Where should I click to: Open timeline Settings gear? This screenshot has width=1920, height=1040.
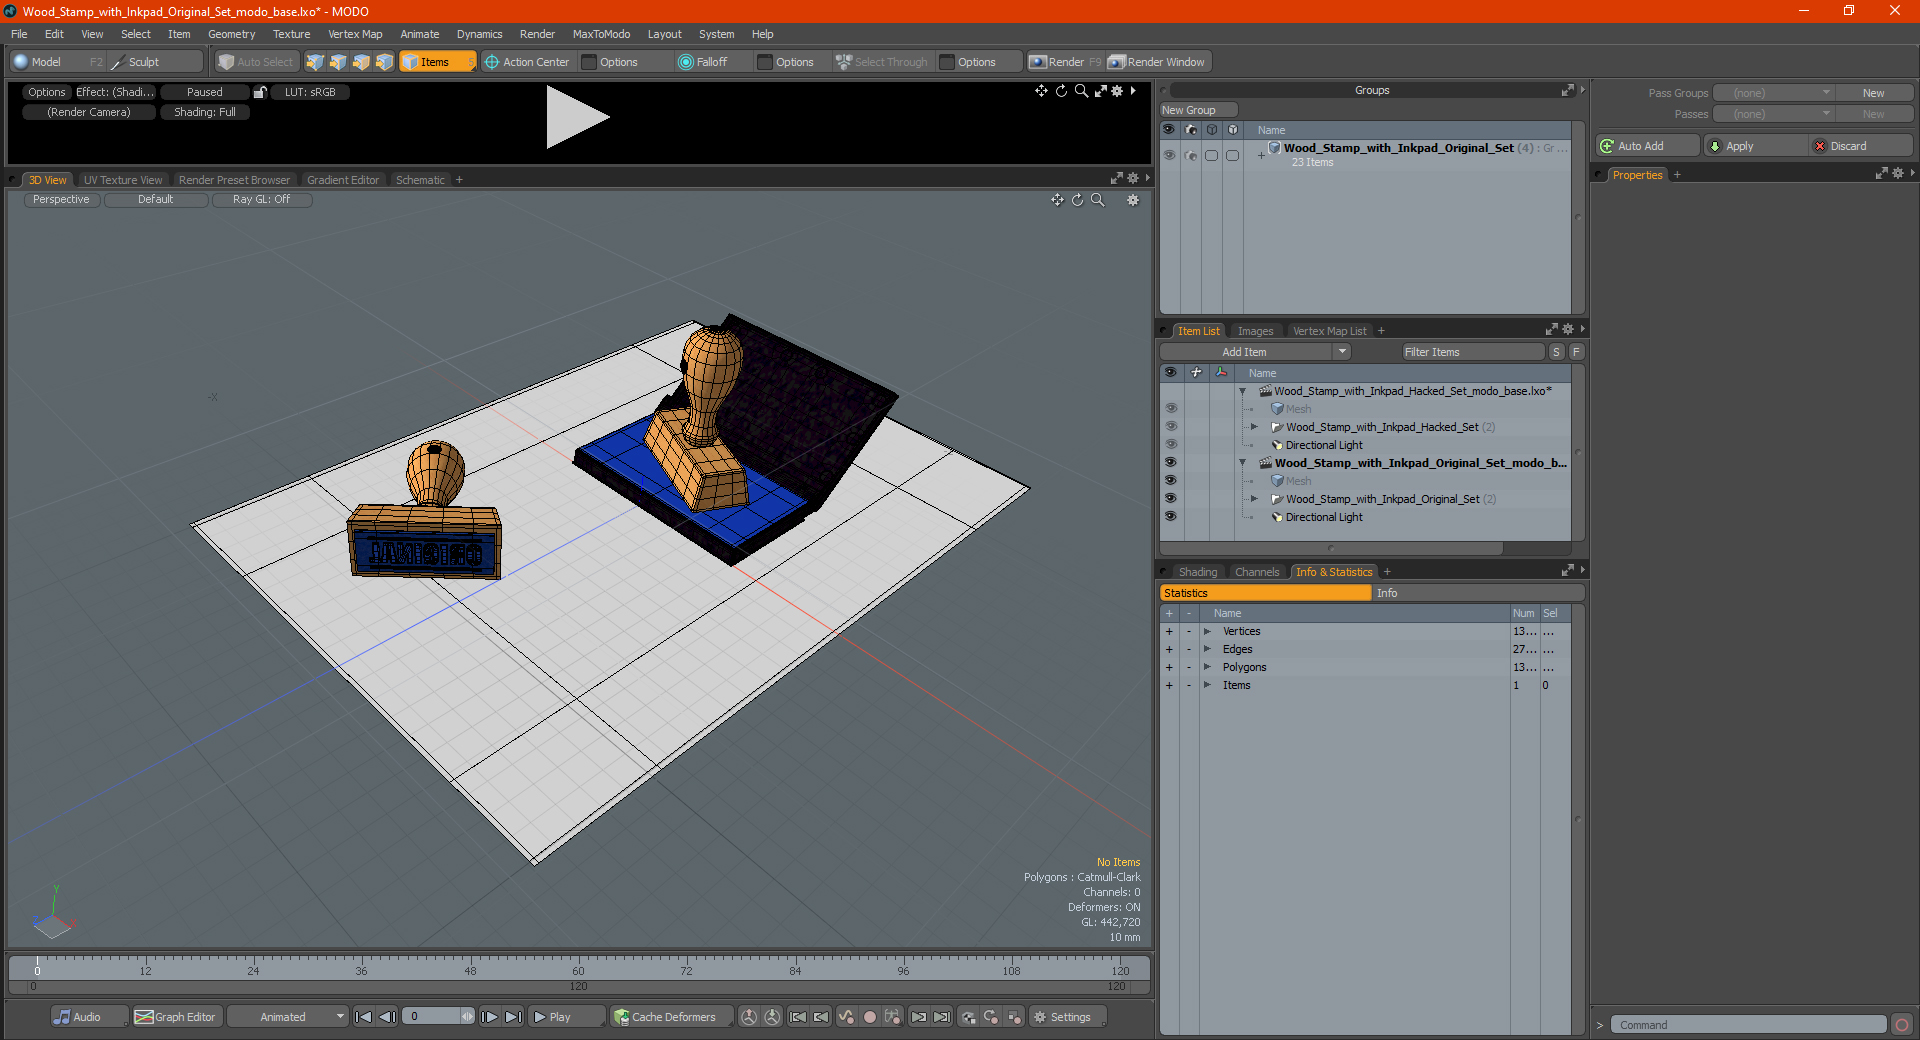pos(1062,1017)
